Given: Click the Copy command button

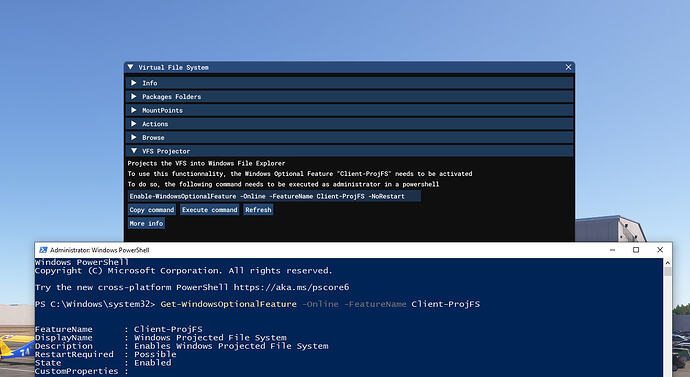Looking at the screenshot, I should tap(152, 210).
